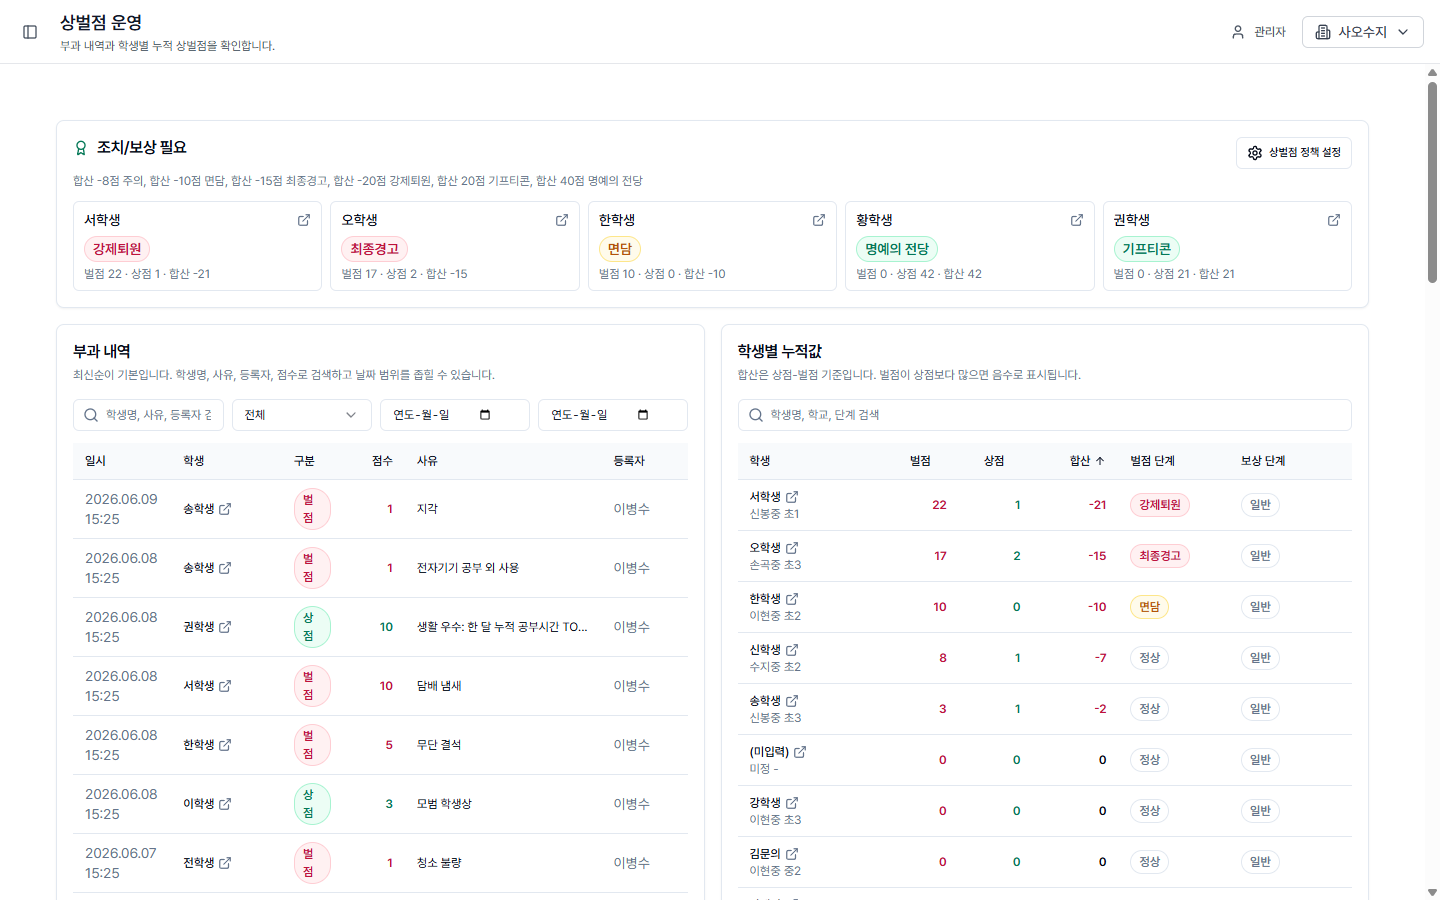
Task: Select 전자기기 공부 외 사용 reason
Action: tap(468, 568)
